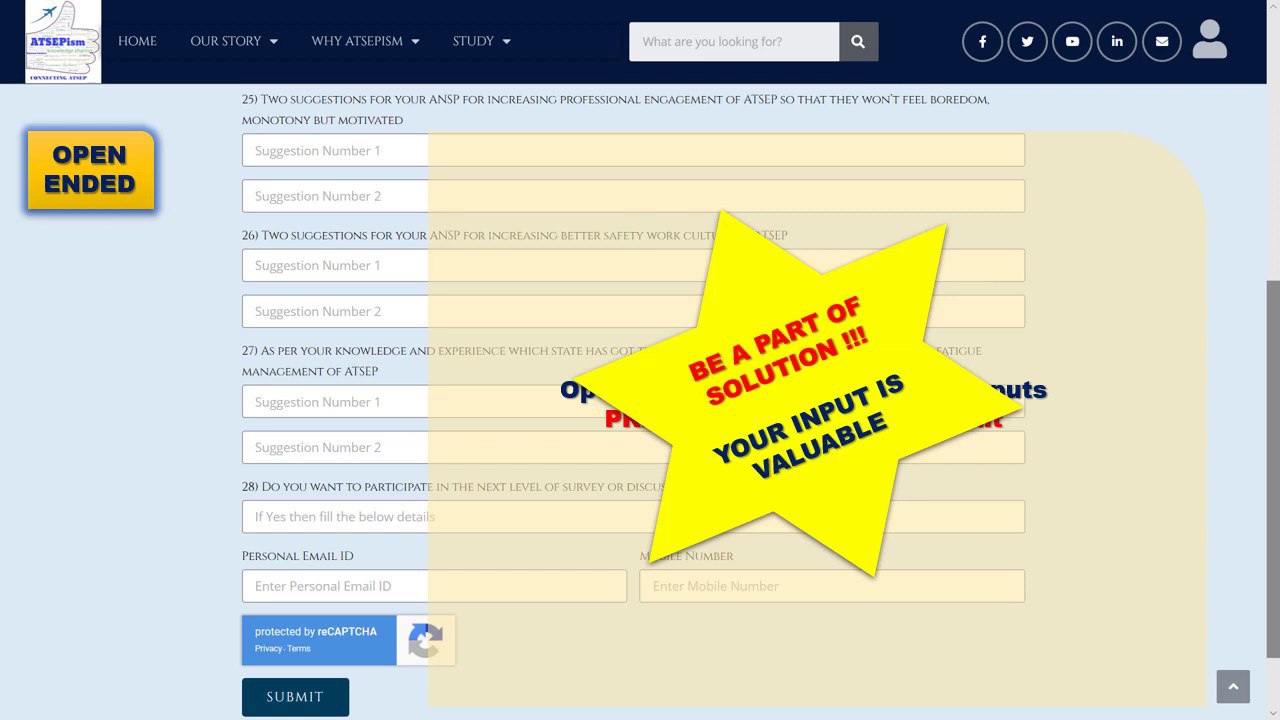Open the YouTube social icon
The width and height of the screenshot is (1280, 720).
[1072, 42]
